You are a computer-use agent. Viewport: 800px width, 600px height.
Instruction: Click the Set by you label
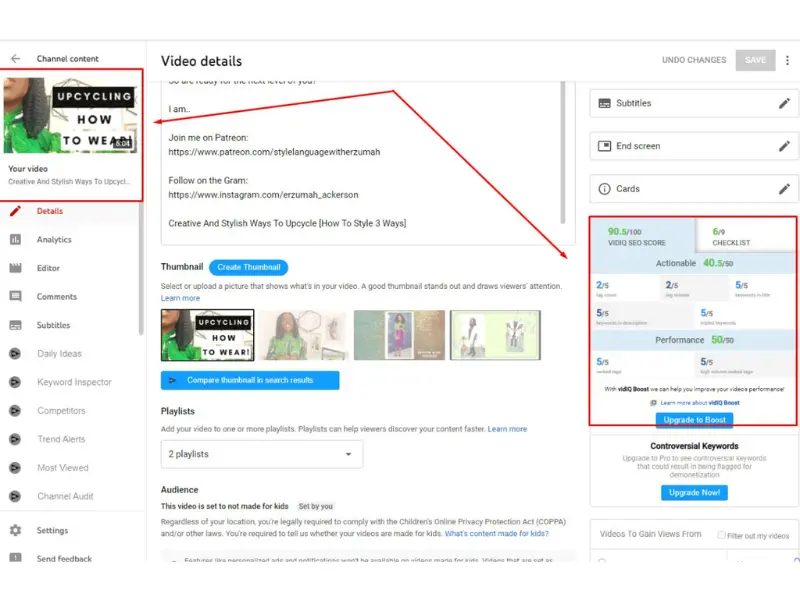click(315, 507)
